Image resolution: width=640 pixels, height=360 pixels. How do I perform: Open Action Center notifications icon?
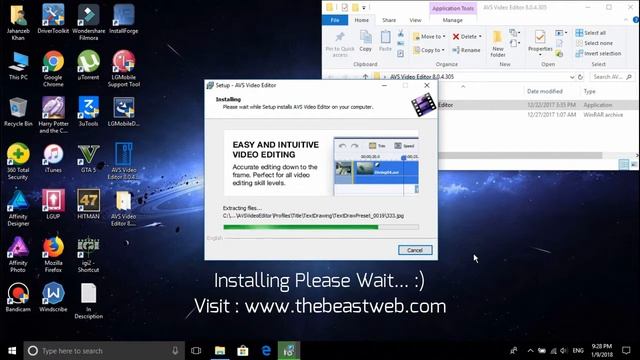coord(626,351)
